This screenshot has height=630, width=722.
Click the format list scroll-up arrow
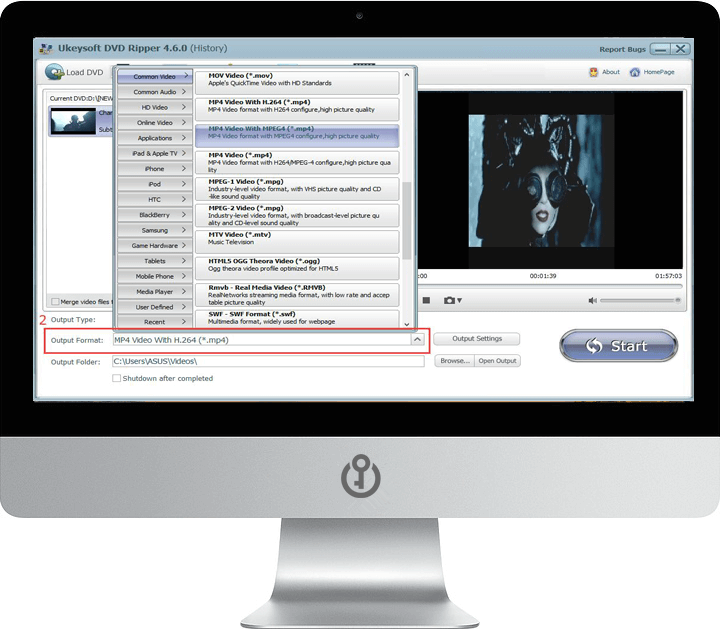pyautogui.click(x=406, y=75)
